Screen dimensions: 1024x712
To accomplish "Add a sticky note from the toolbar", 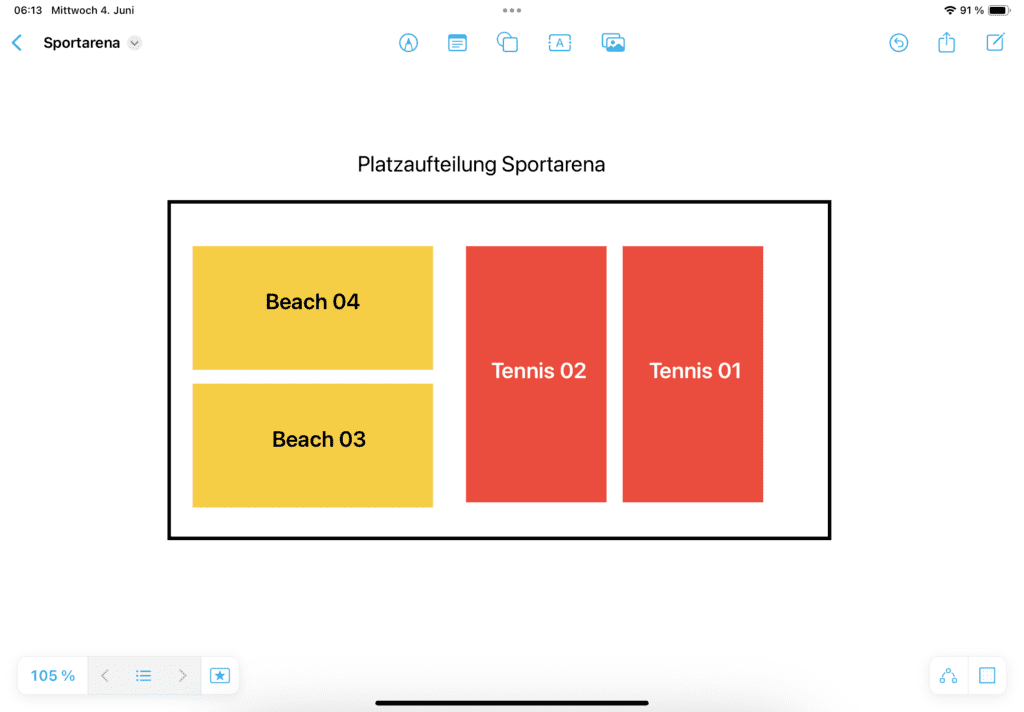I will pyautogui.click(x=457, y=43).
